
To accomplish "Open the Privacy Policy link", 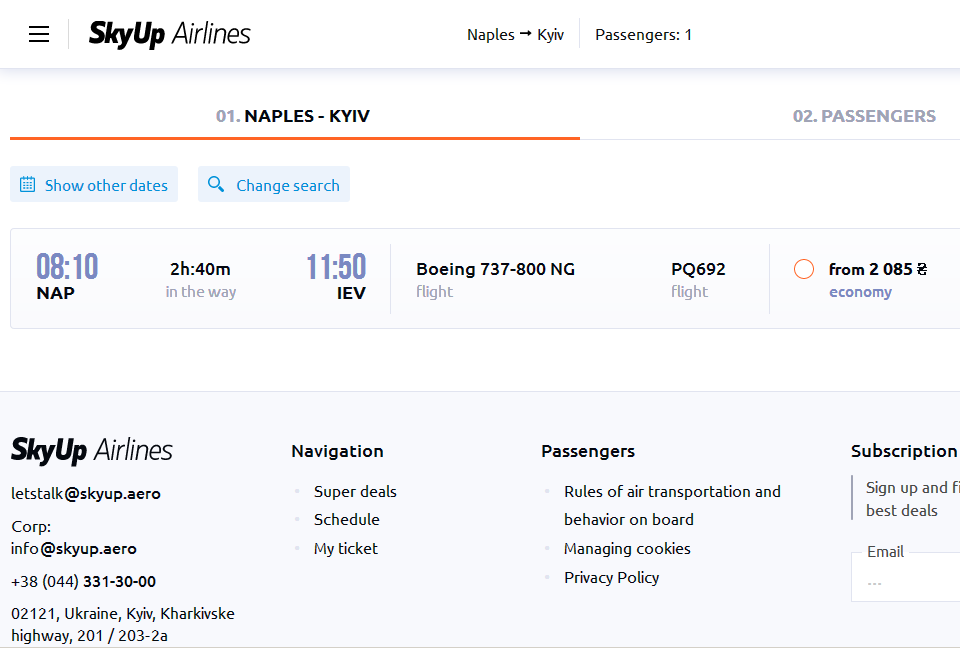I will coord(611,577).
